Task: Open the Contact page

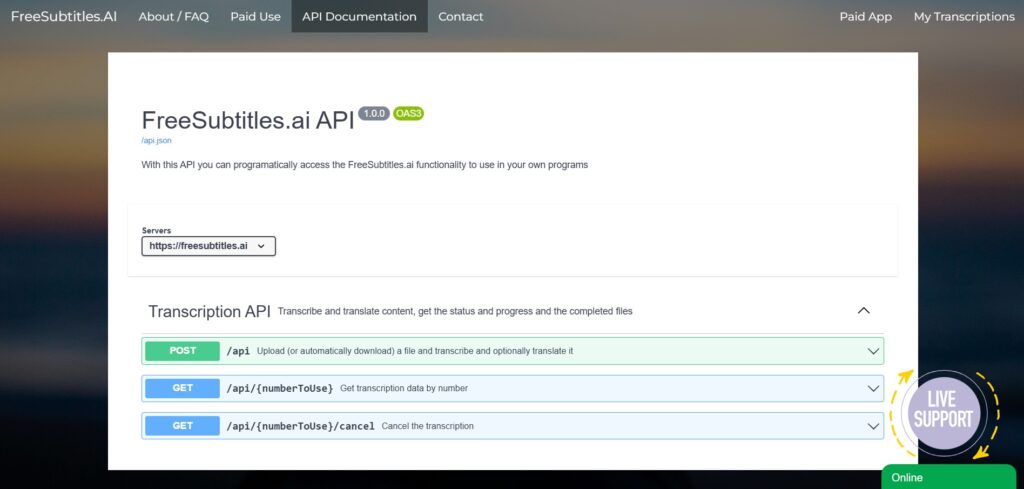Action: pyautogui.click(x=460, y=16)
